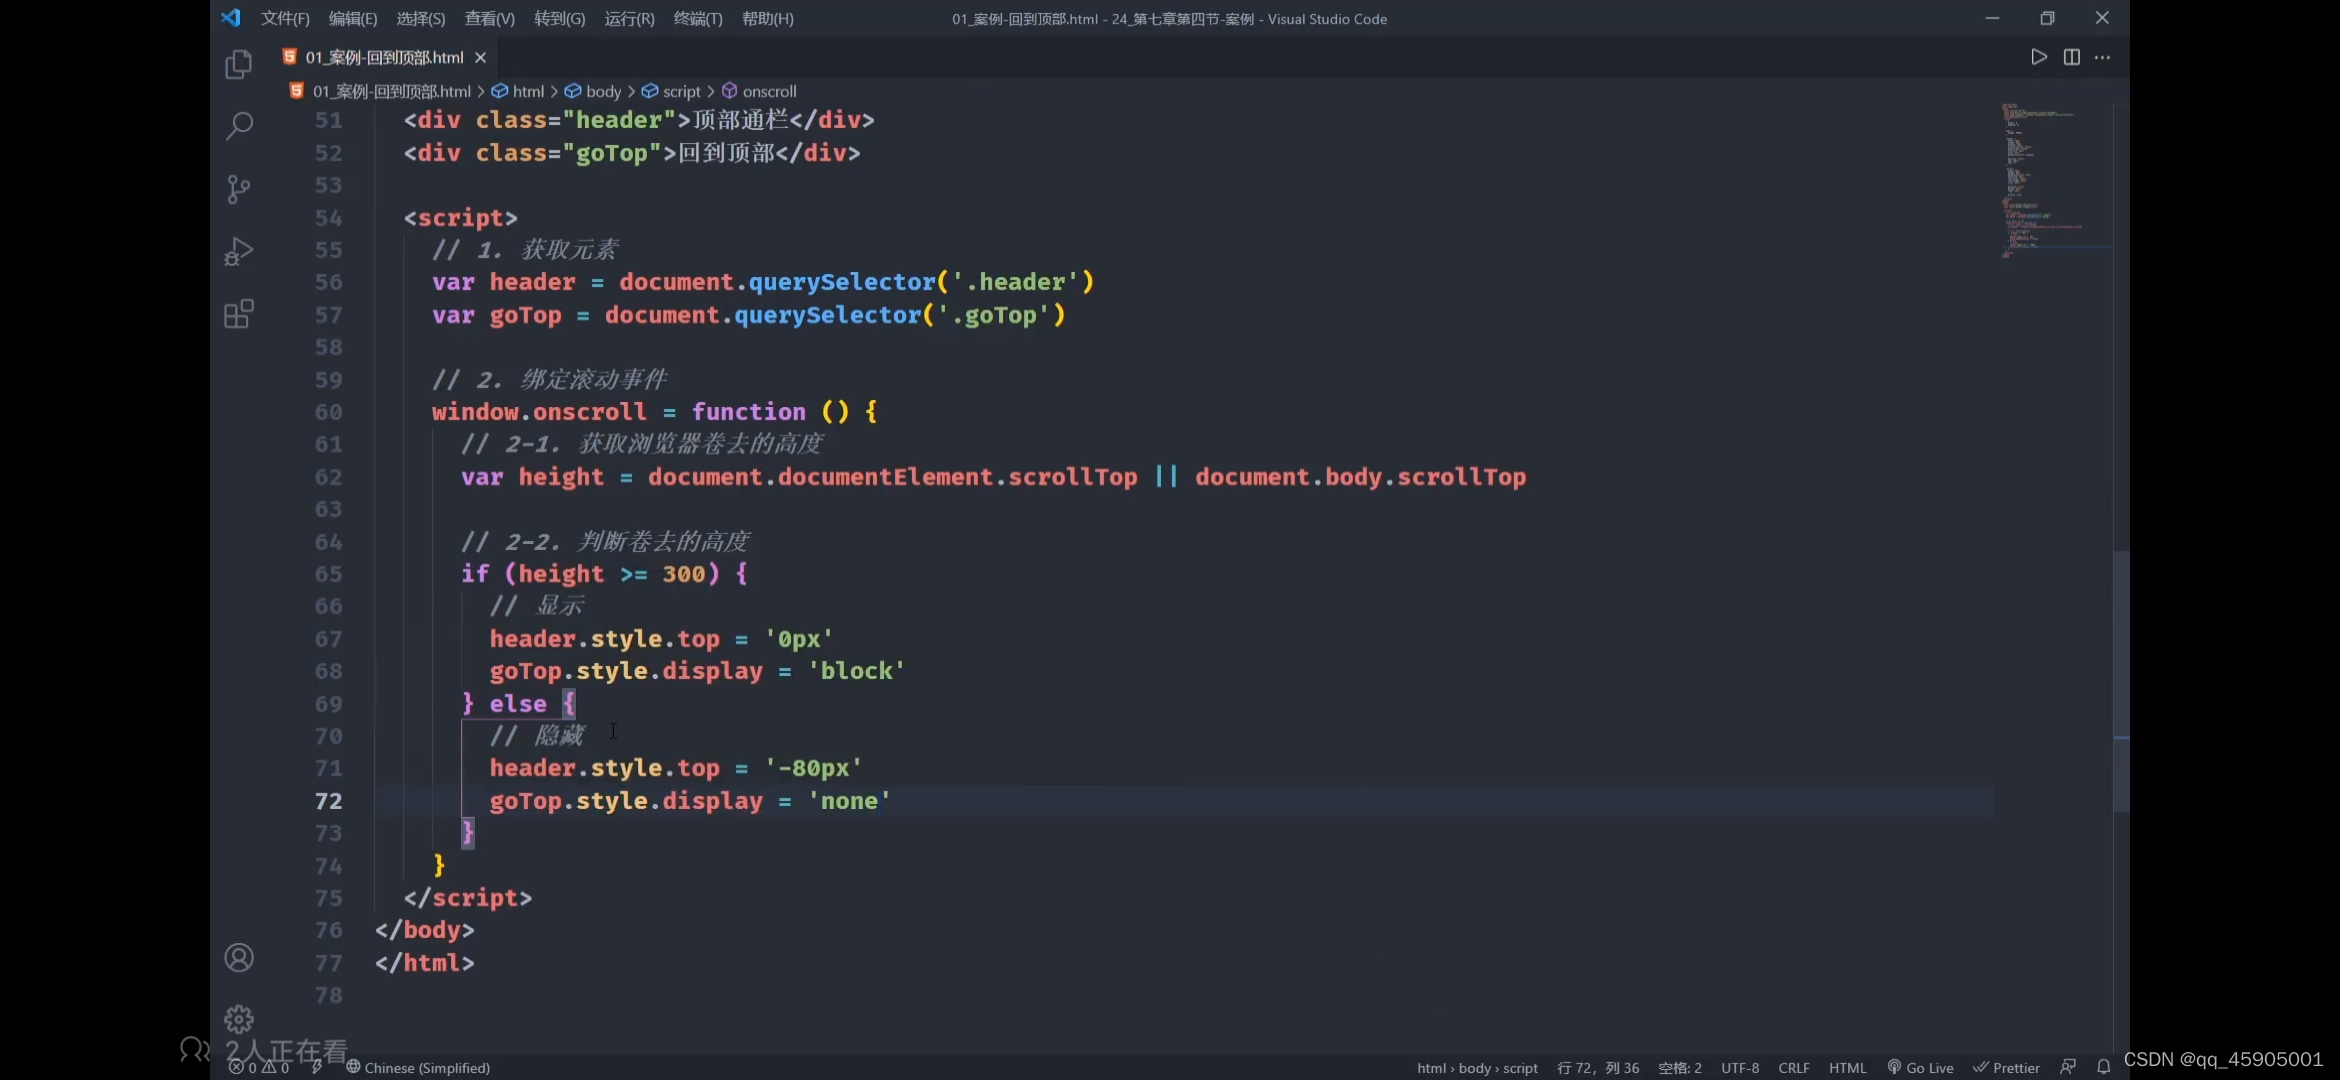This screenshot has height=1080, width=2340.
Task: Open the Run and Debug view
Action: coord(238,251)
